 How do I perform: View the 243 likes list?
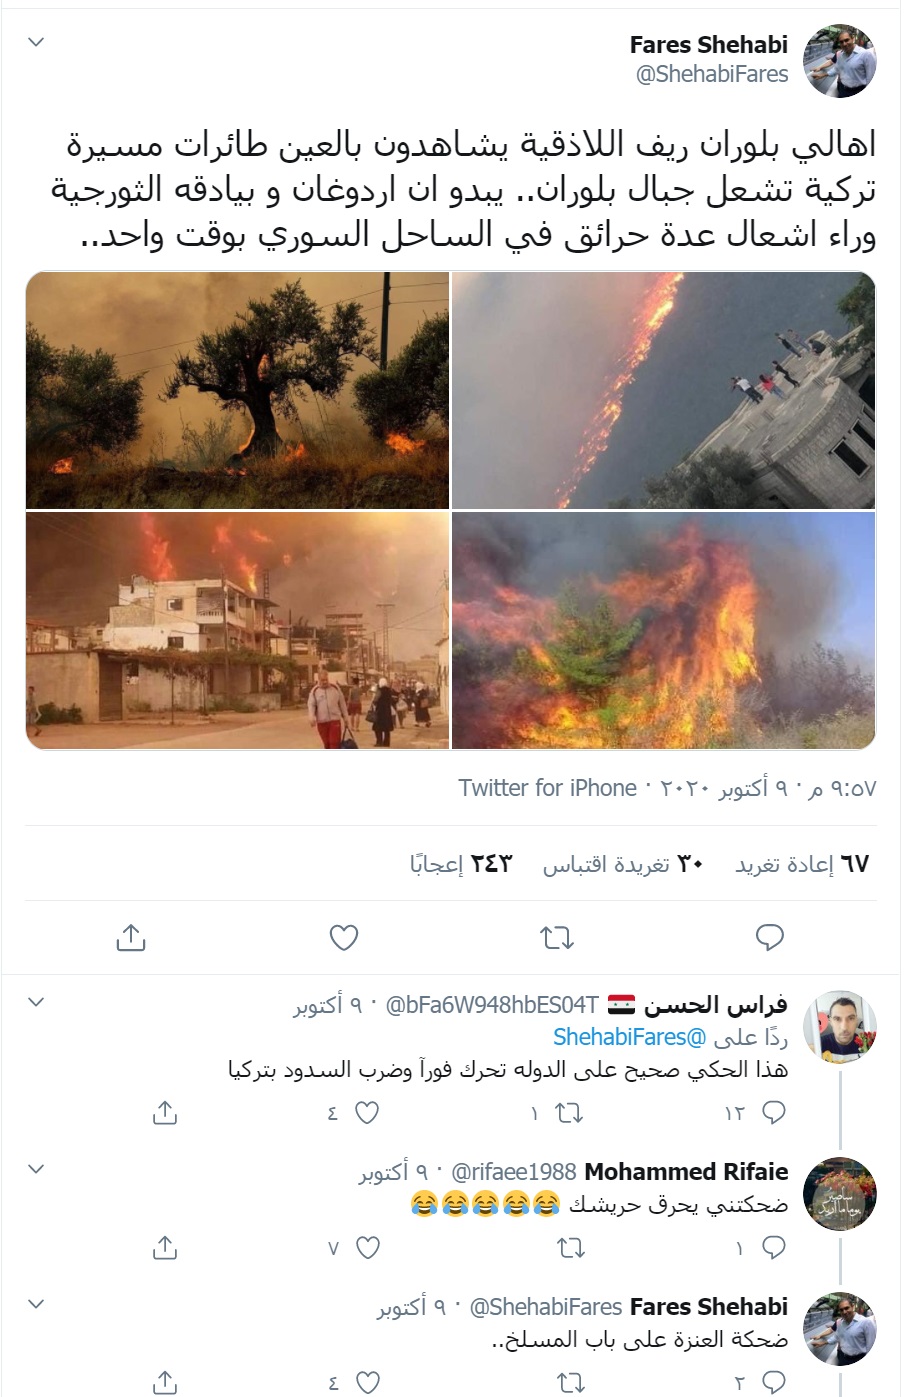[461, 863]
